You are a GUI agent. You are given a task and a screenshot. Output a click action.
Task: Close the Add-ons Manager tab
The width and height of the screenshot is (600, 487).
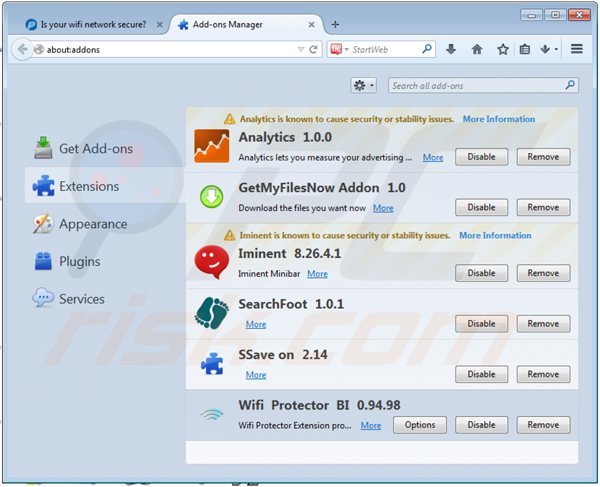[x=311, y=25]
